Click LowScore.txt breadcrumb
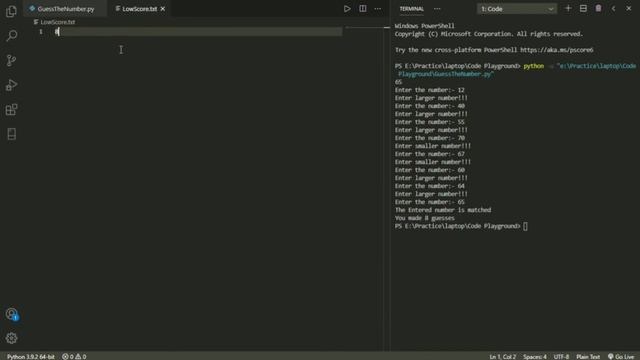Image resolution: width=640 pixels, height=360 pixels. click(58, 22)
